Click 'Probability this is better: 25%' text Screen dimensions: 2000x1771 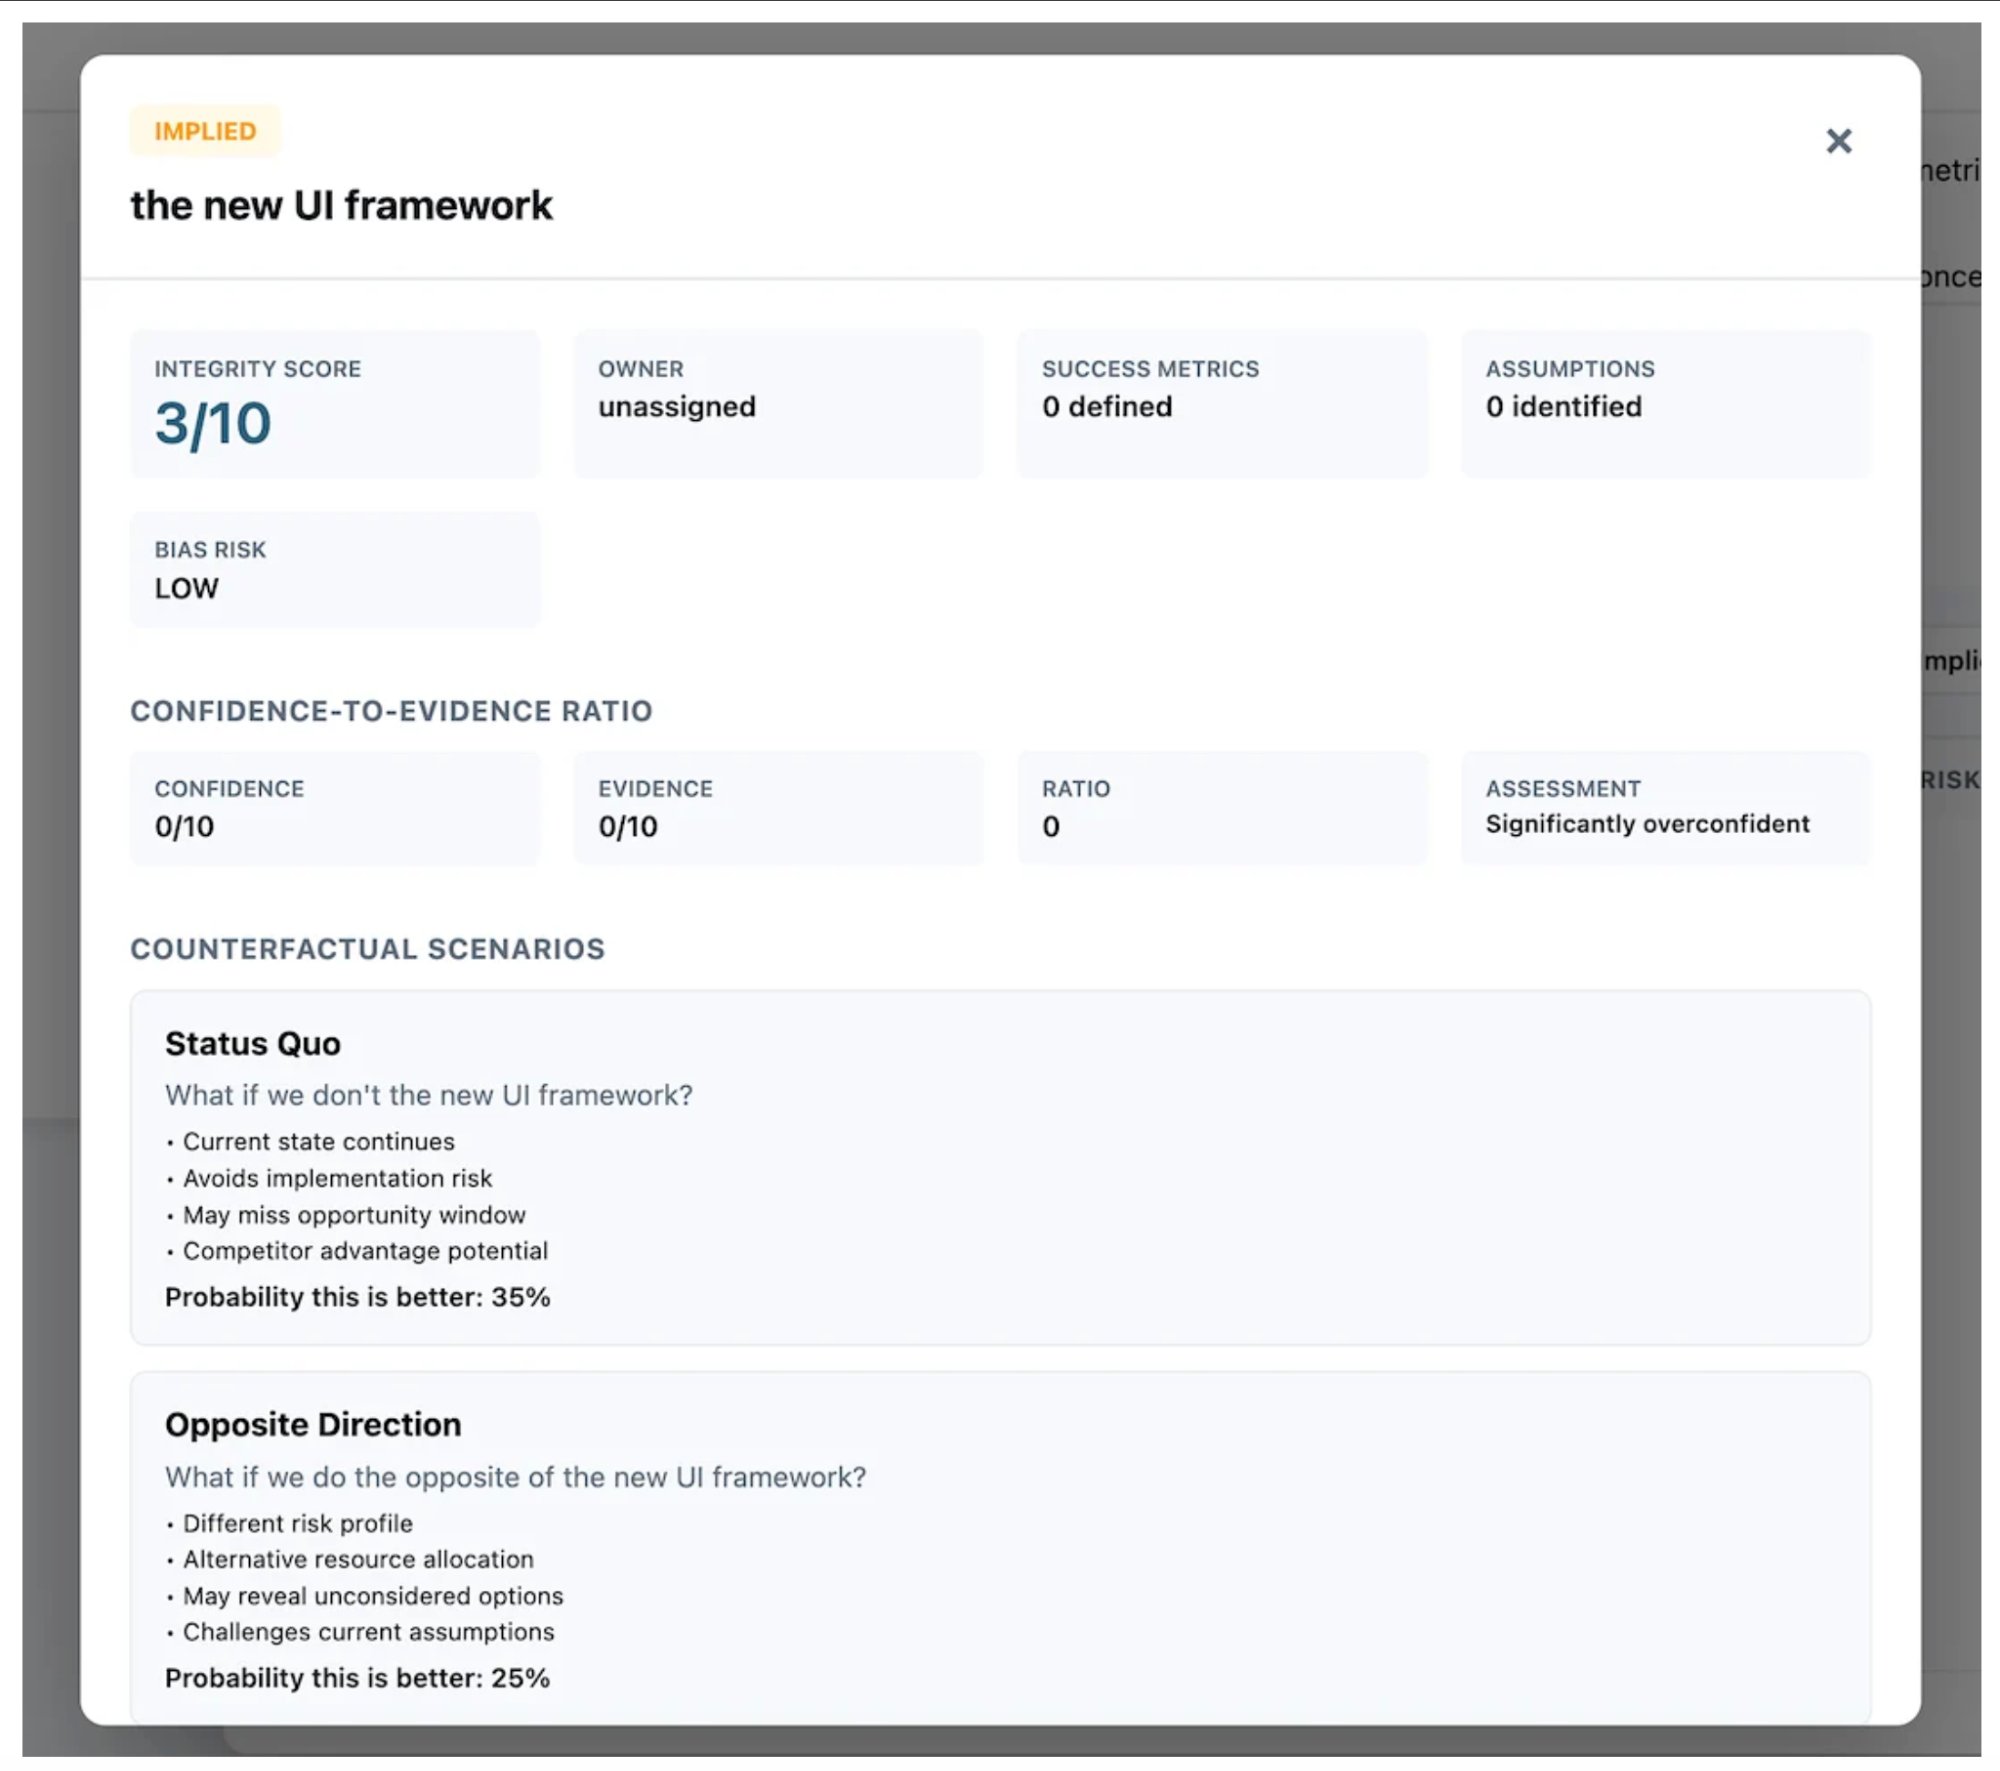click(x=357, y=1678)
